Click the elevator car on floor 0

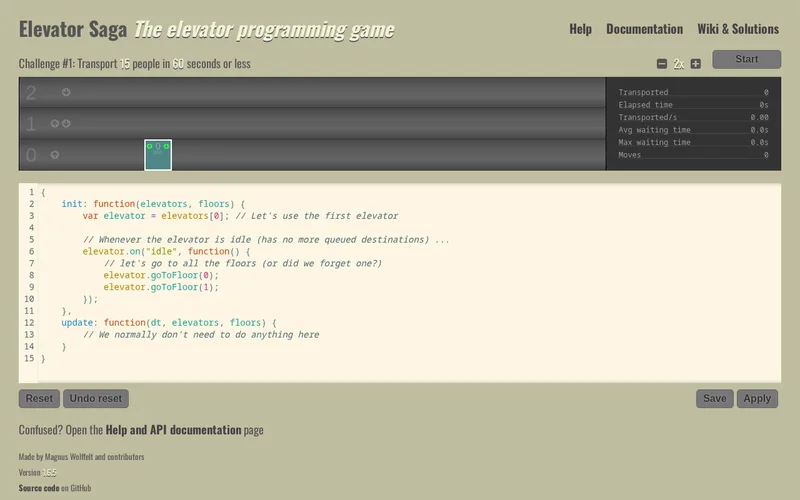point(158,155)
